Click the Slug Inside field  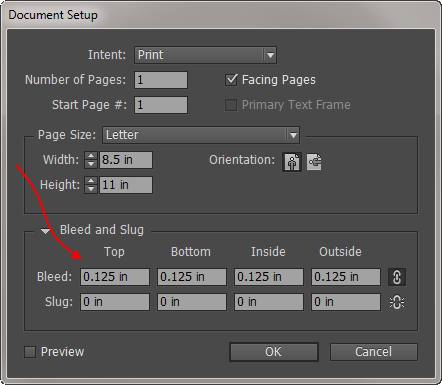(x=269, y=302)
